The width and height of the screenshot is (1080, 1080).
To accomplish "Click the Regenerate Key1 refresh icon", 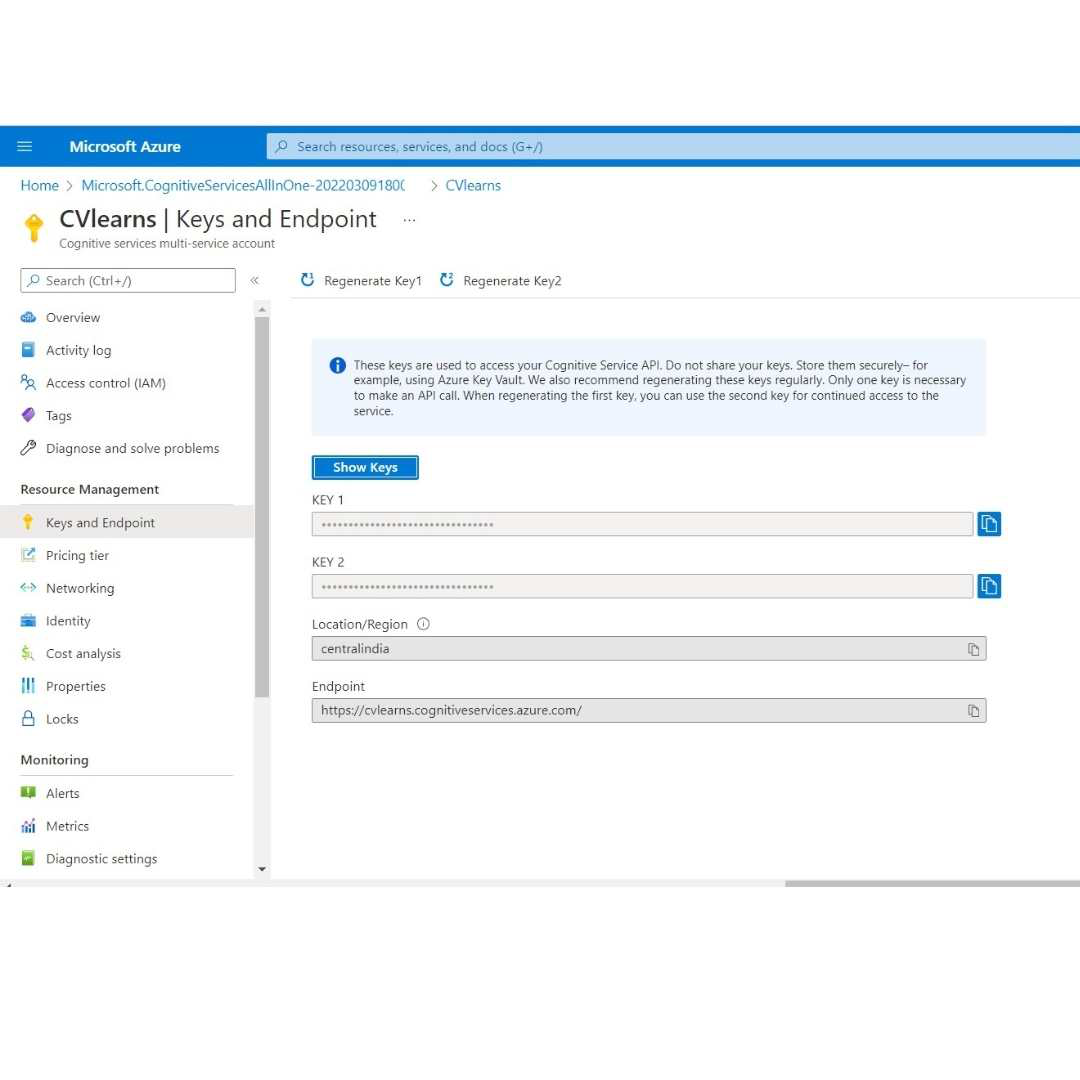I will pyautogui.click(x=308, y=280).
